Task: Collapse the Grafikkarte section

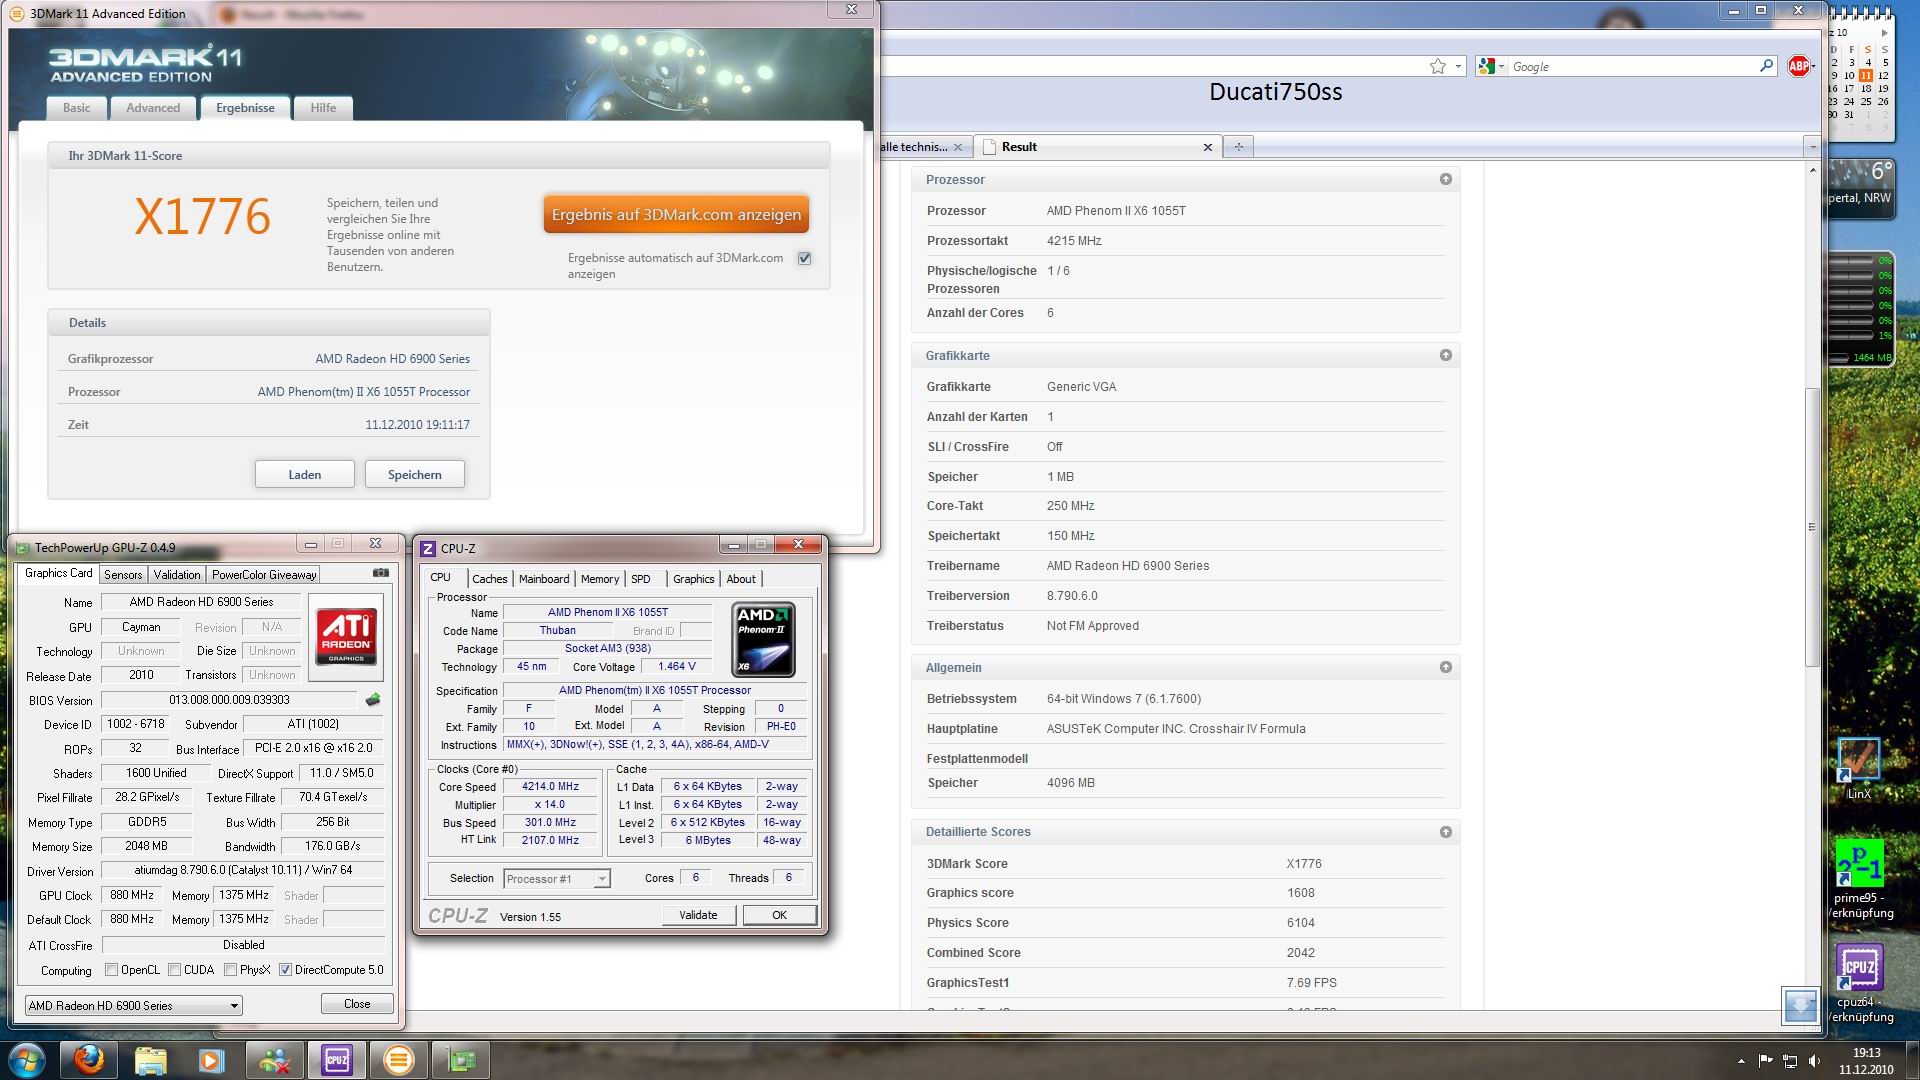Action: 1445,355
